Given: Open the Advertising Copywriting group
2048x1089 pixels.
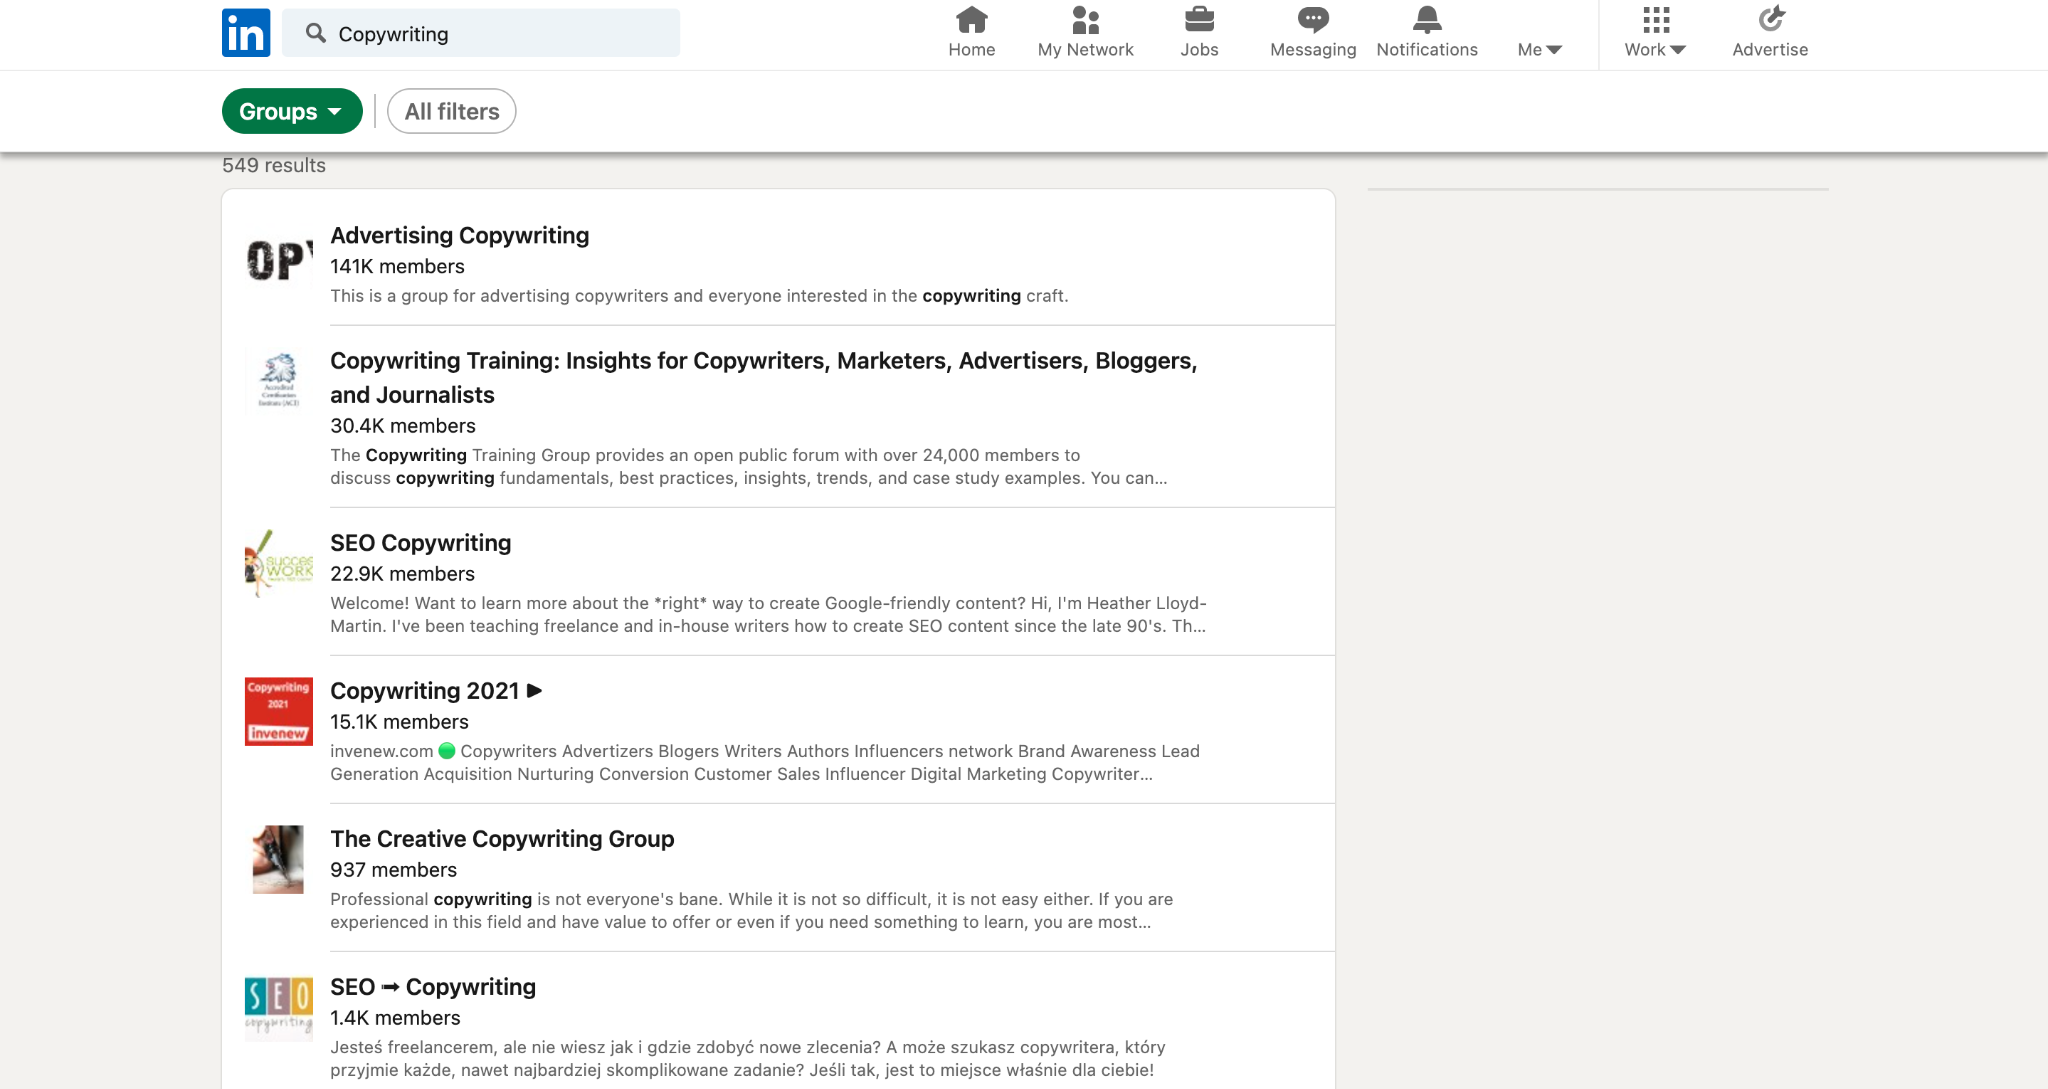Looking at the screenshot, I should (459, 235).
